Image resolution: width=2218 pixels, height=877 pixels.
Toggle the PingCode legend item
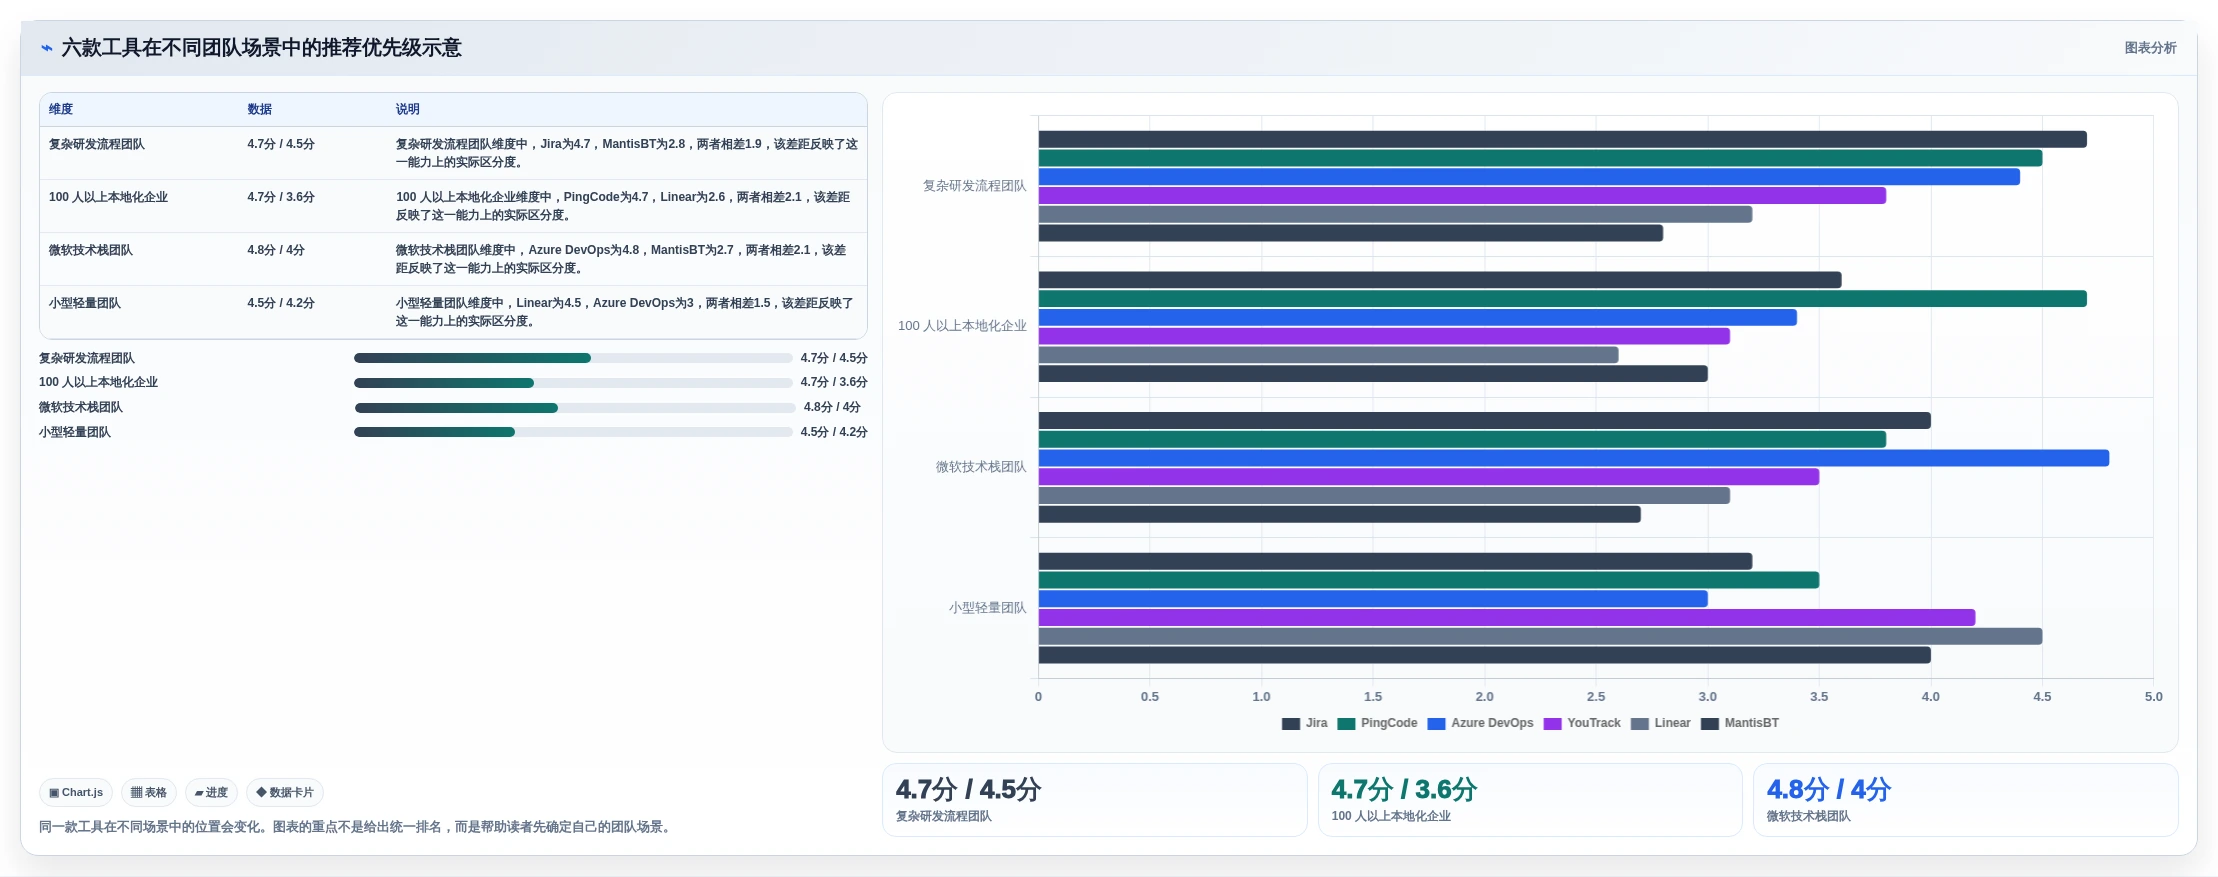click(x=1378, y=723)
